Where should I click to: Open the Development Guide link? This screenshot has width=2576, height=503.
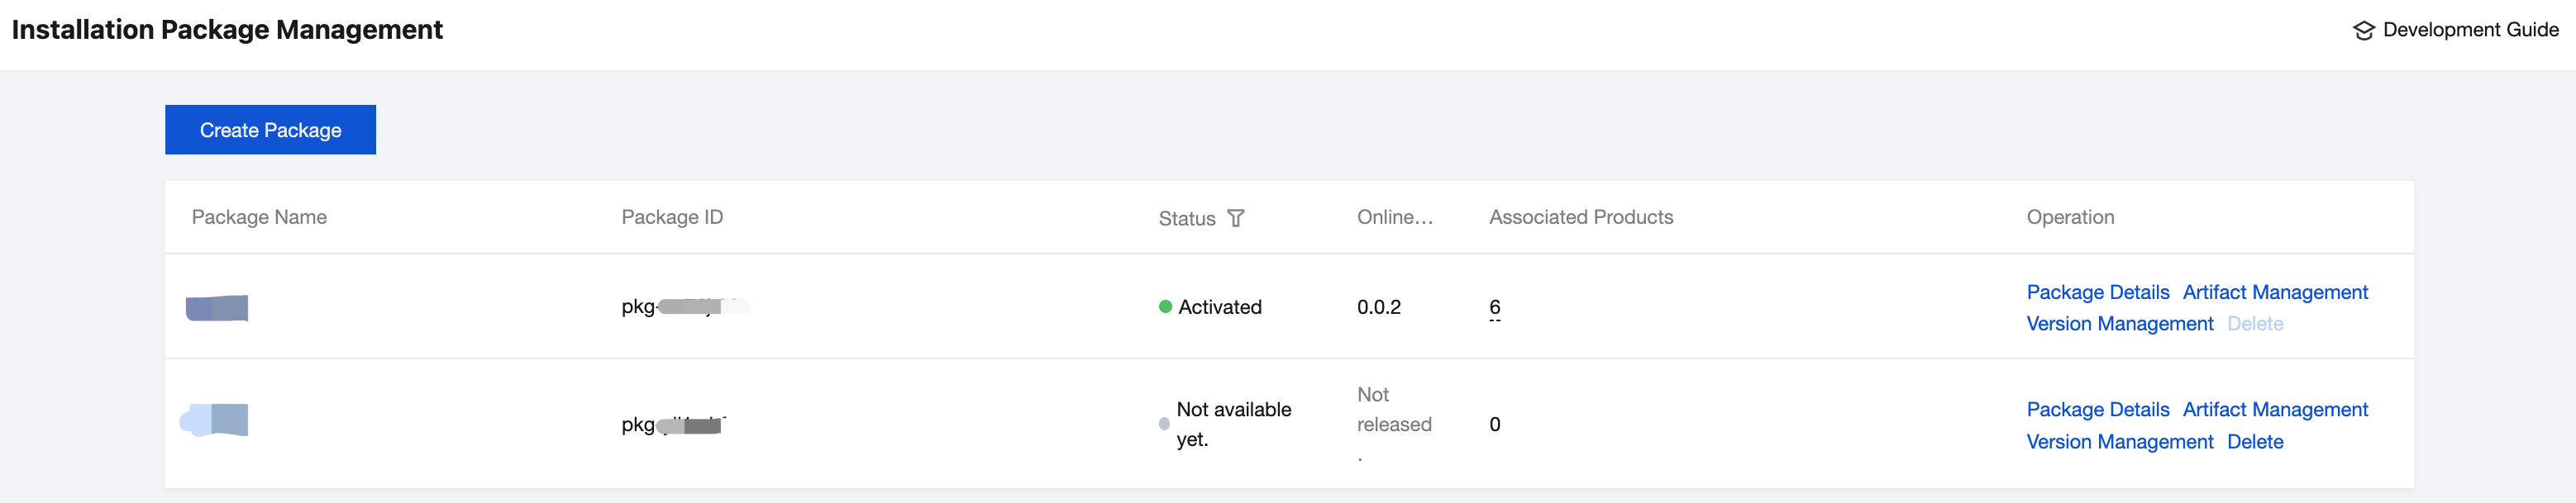[2470, 30]
